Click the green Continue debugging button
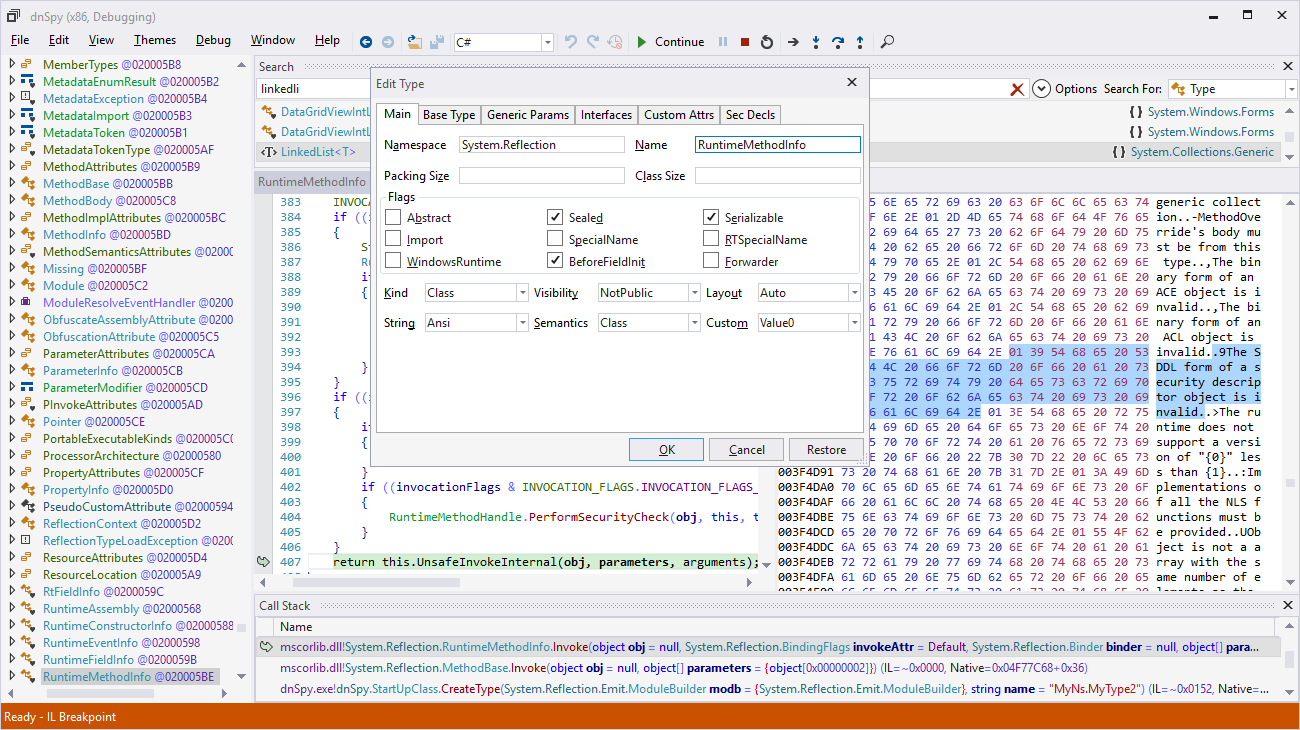This screenshot has height=730, width=1300. pyautogui.click(x=671, y=42)
